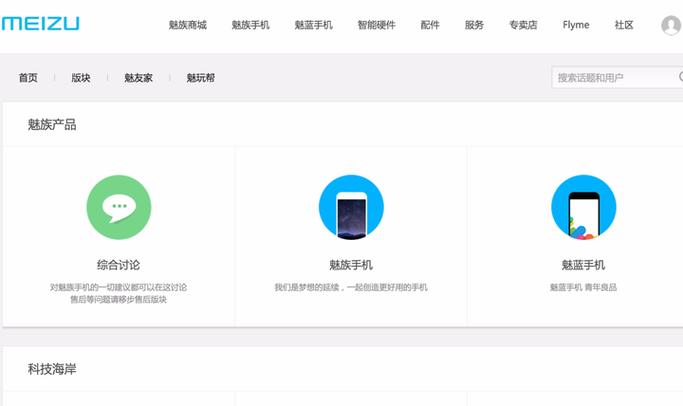Click the 魅族产品 section heading

tap(52, 125)
